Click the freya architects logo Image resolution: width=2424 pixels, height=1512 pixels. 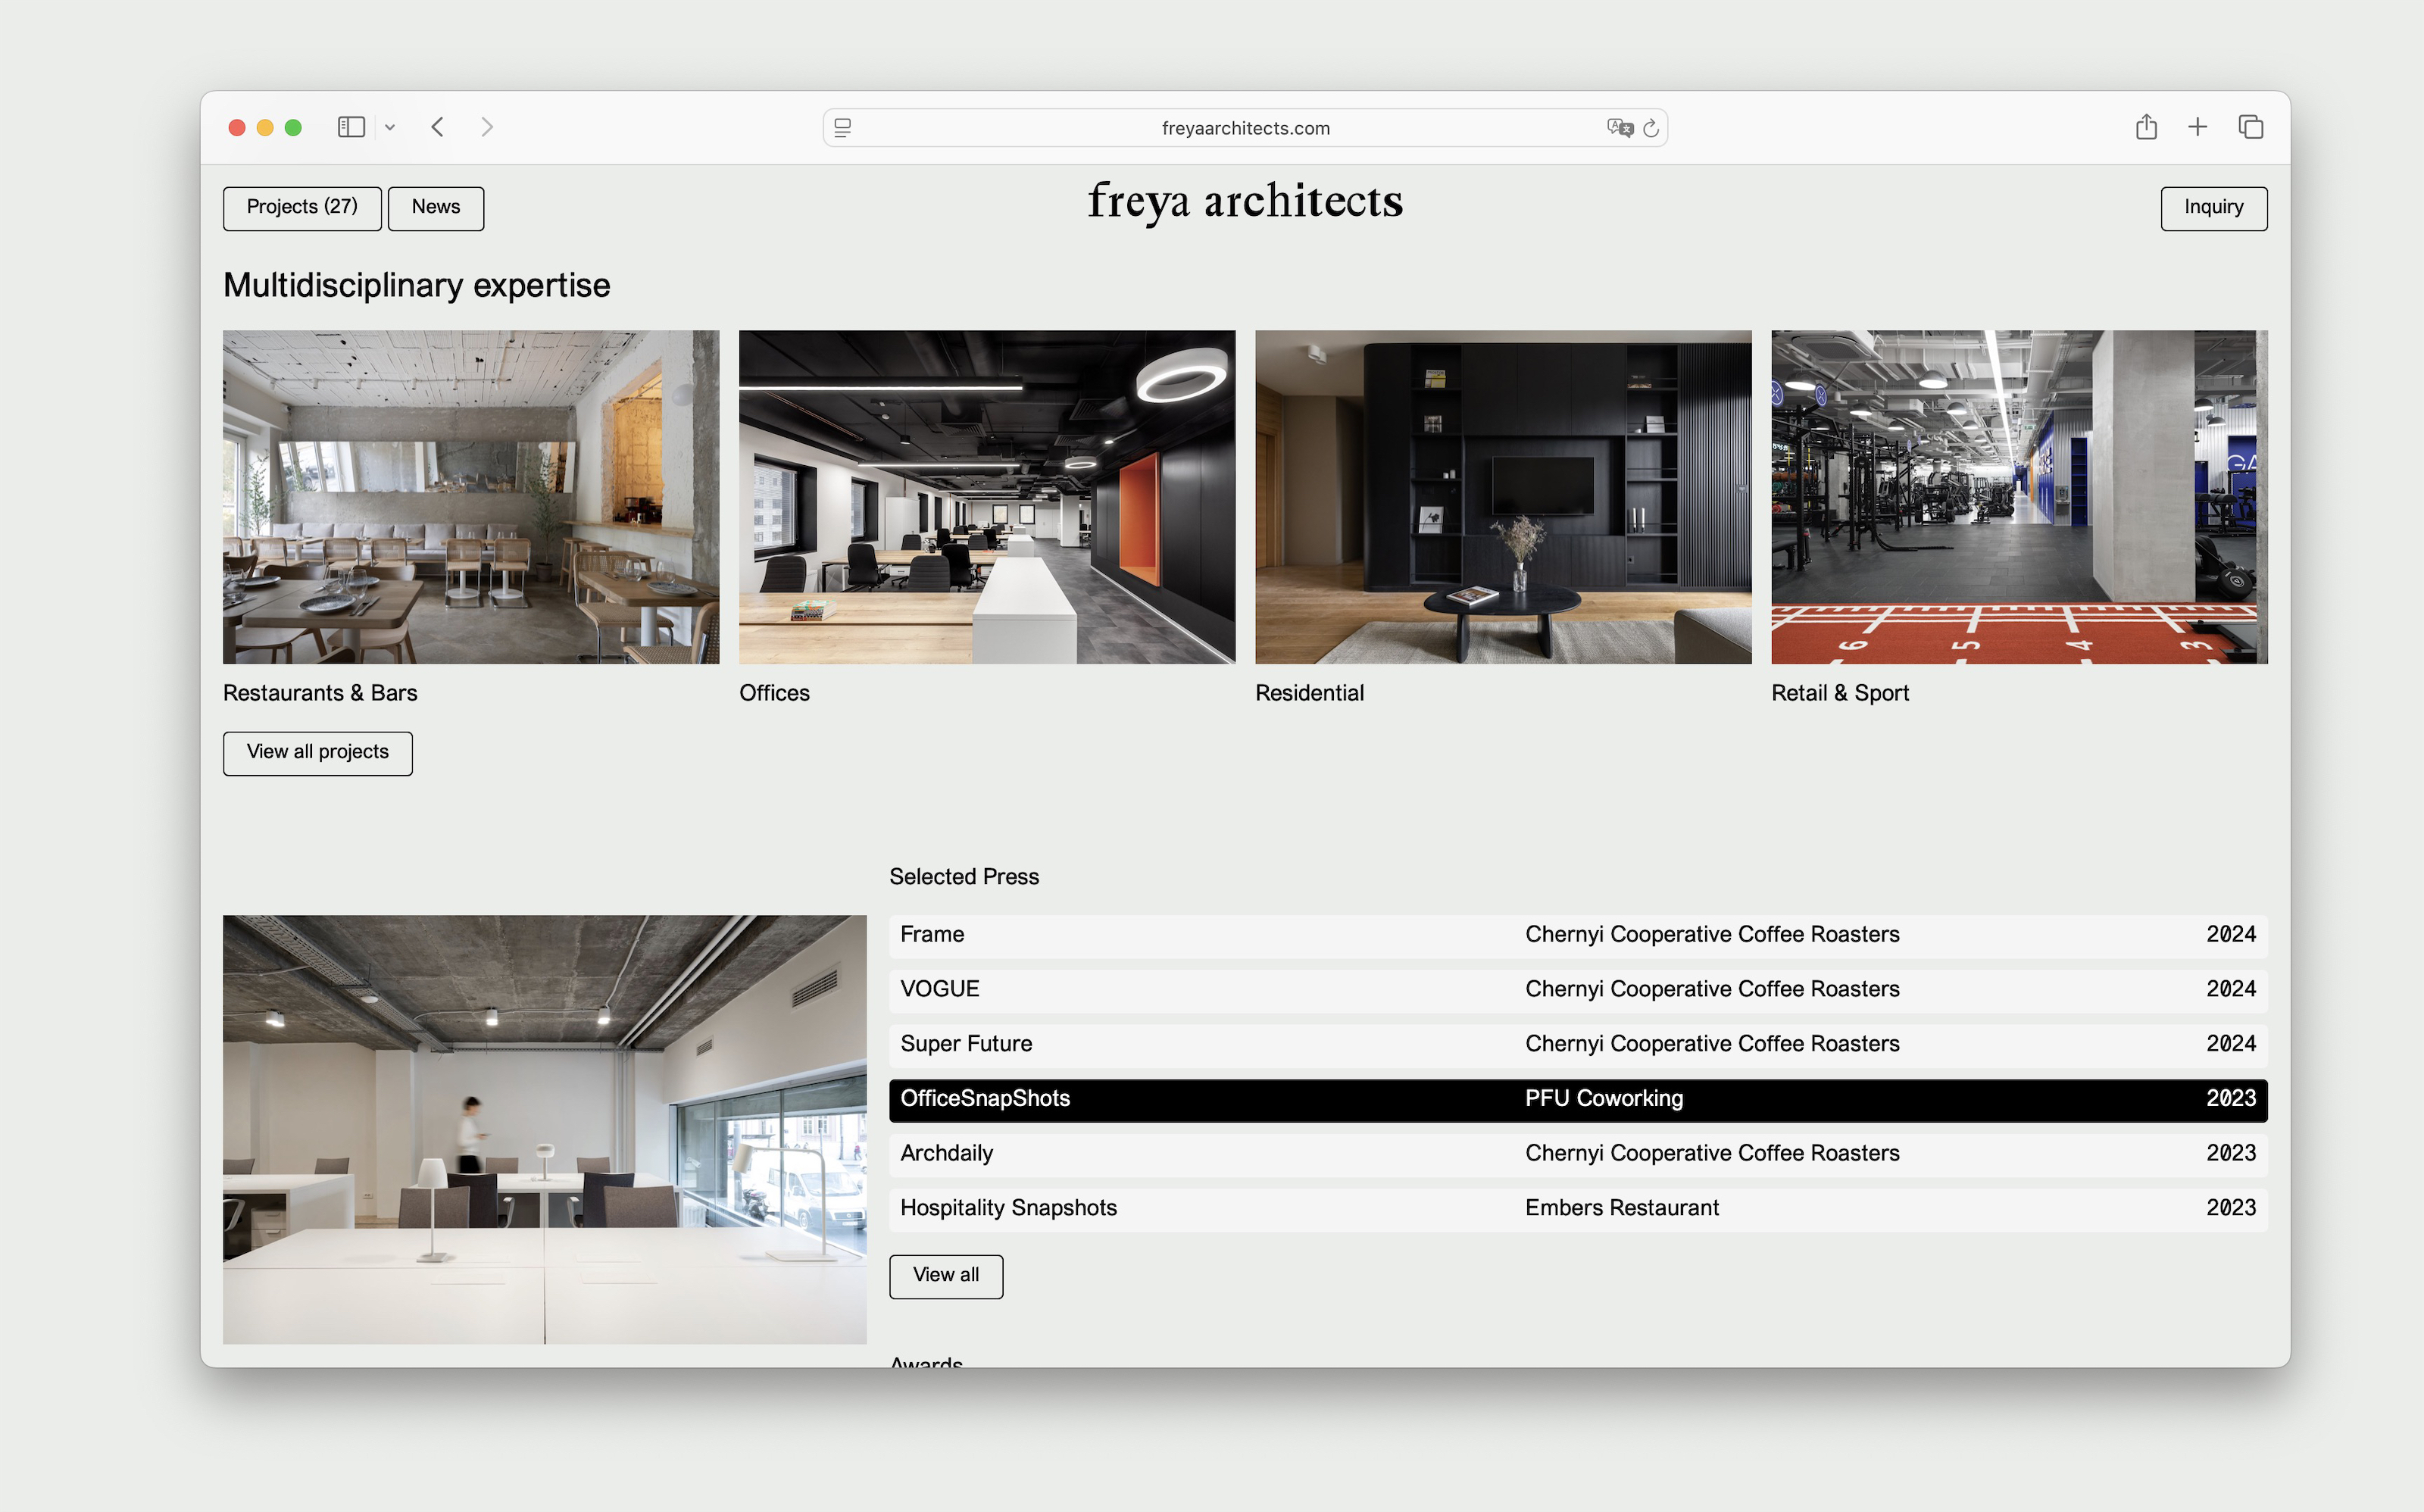coord(1245,203)
